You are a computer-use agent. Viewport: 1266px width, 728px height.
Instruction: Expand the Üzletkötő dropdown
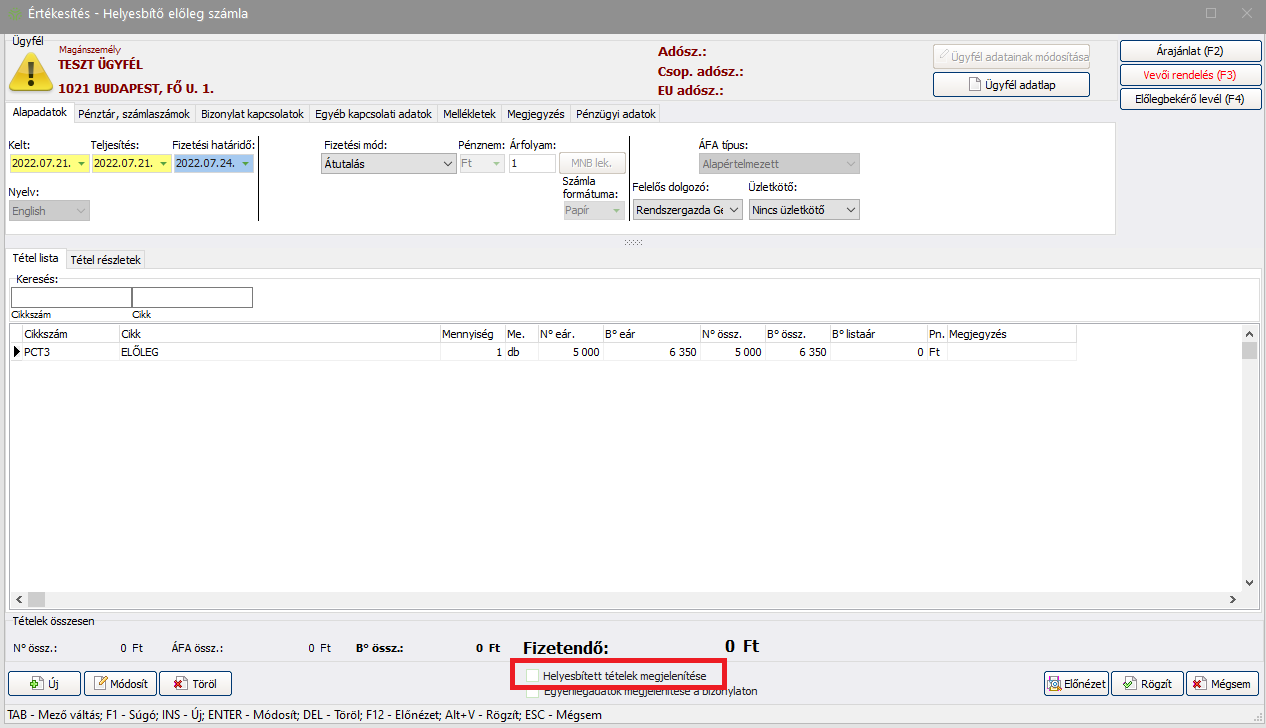click(x=850, y=210)
